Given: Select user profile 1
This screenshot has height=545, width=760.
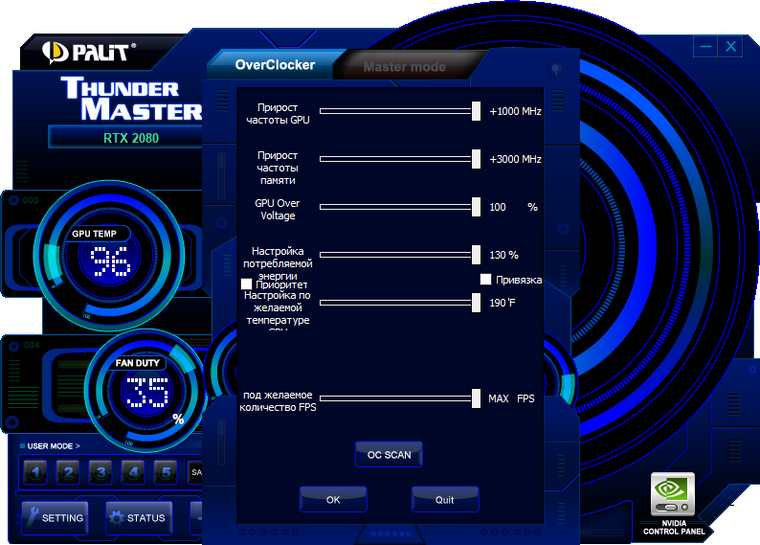Looking at the screenshot, I should coord(35,472).
